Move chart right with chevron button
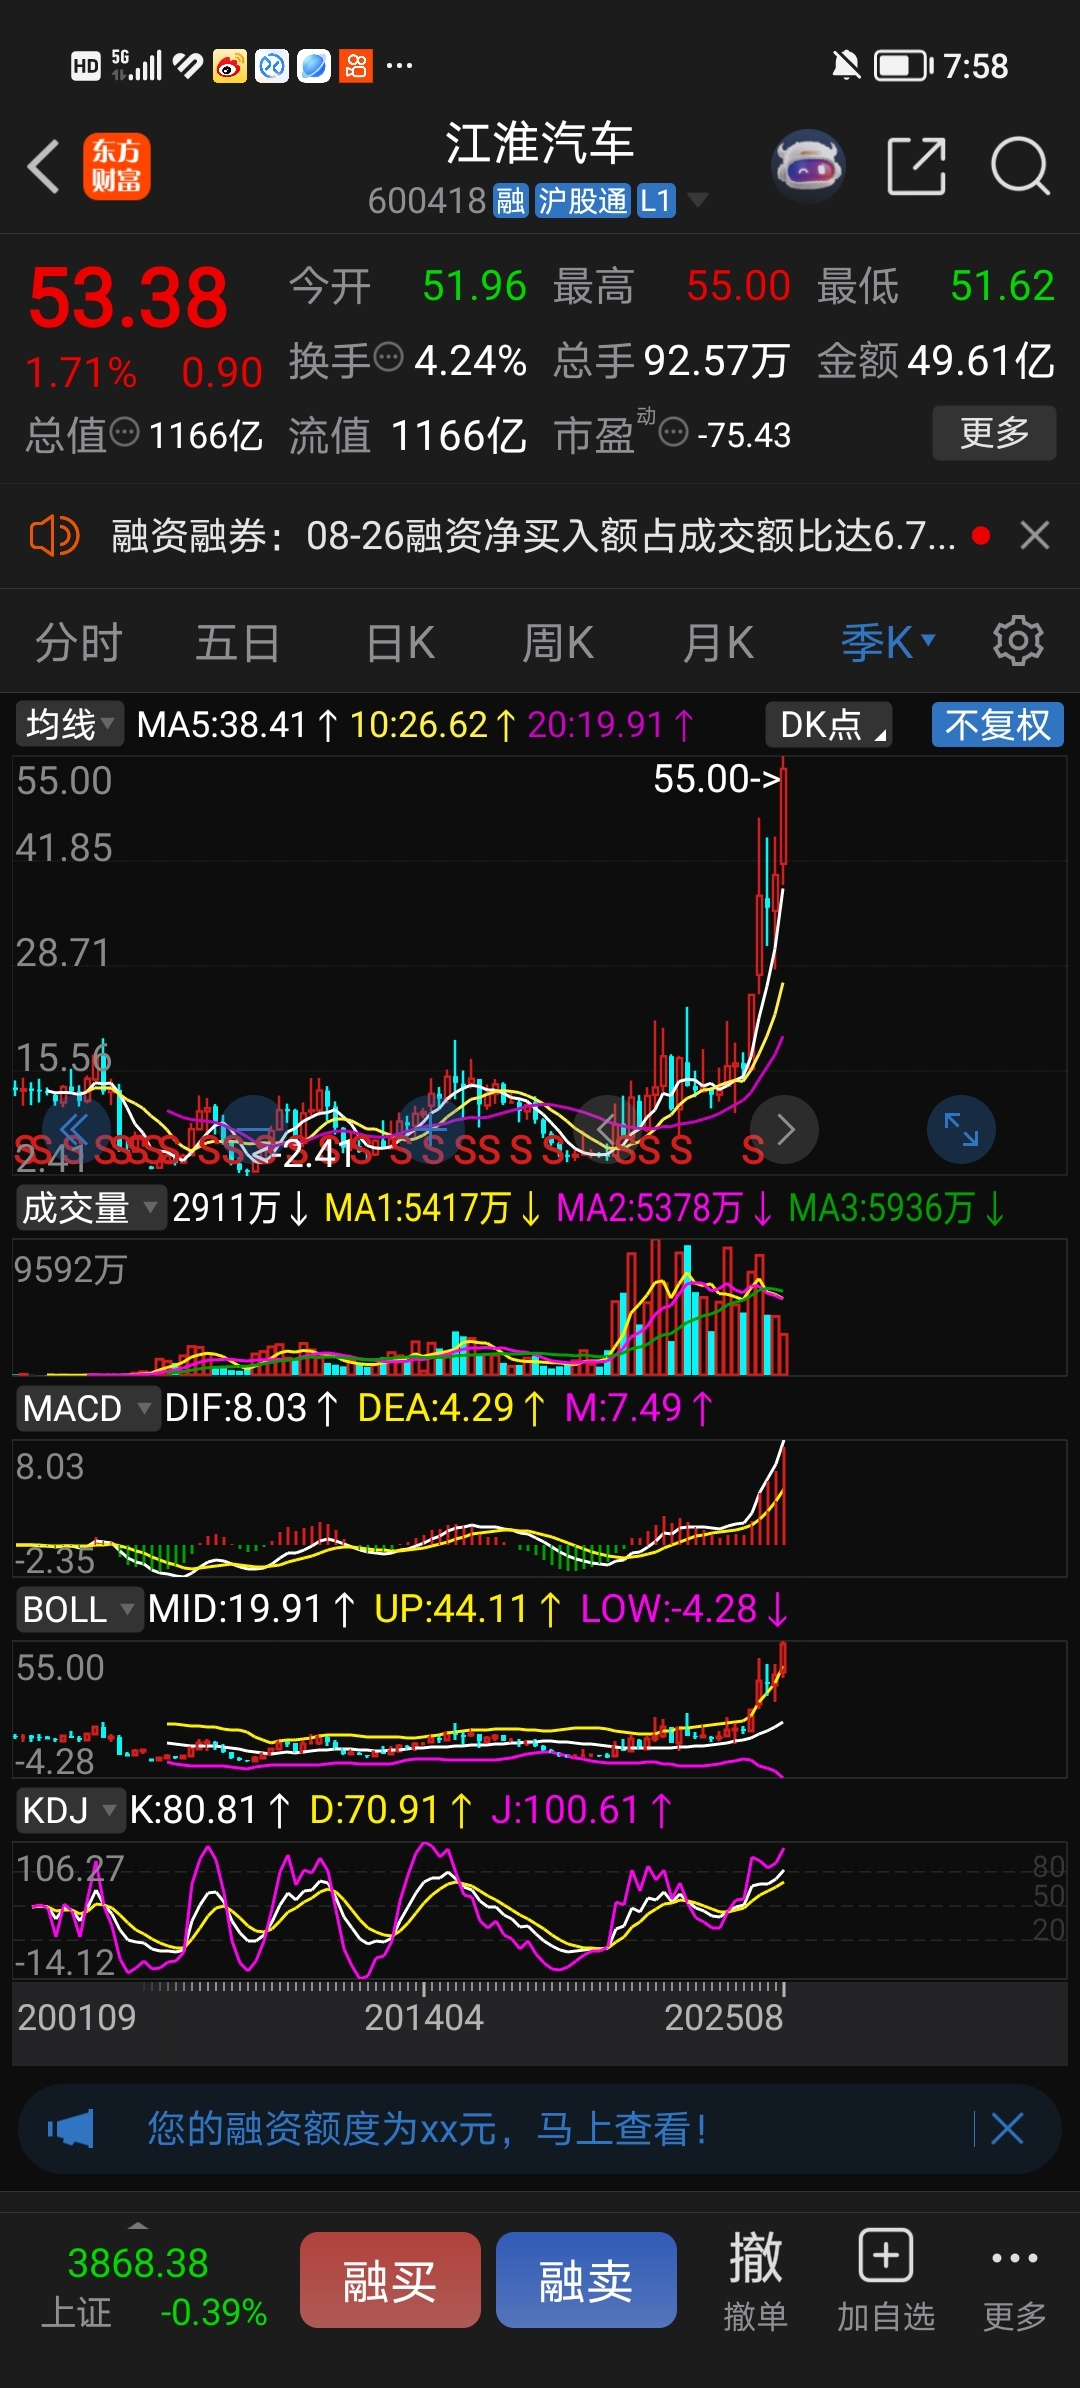The height and width of the screenshot is (2388, 1080). click(785, 1129)
